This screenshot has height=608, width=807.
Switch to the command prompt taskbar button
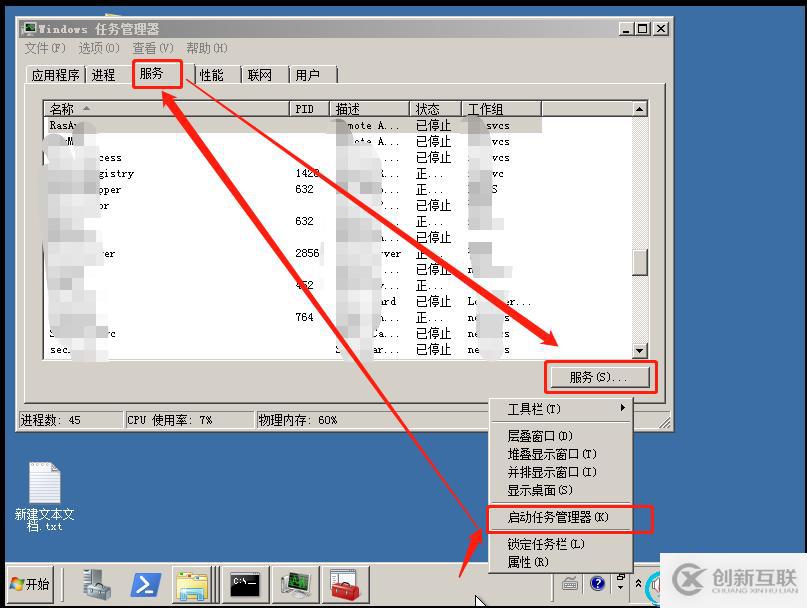tap(245, 584)
